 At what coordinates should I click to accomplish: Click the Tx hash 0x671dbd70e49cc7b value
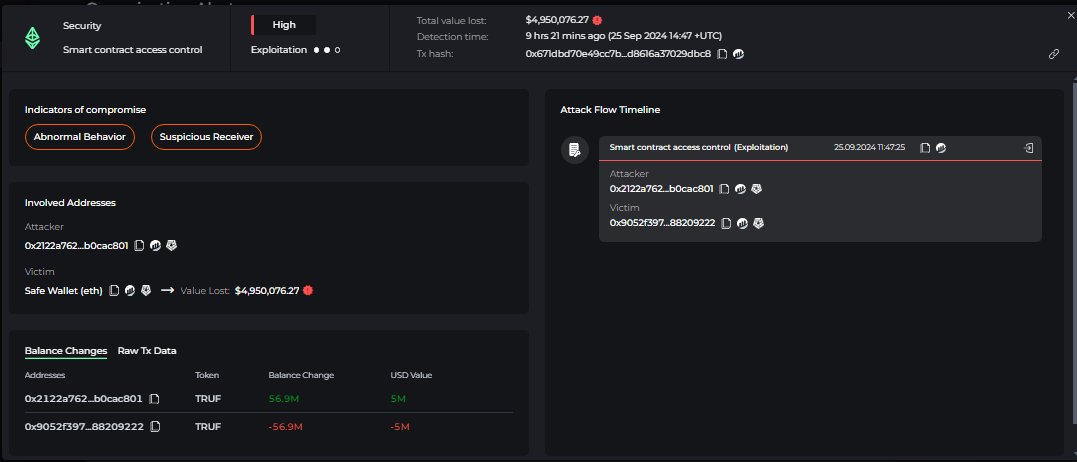pos(618,54)
